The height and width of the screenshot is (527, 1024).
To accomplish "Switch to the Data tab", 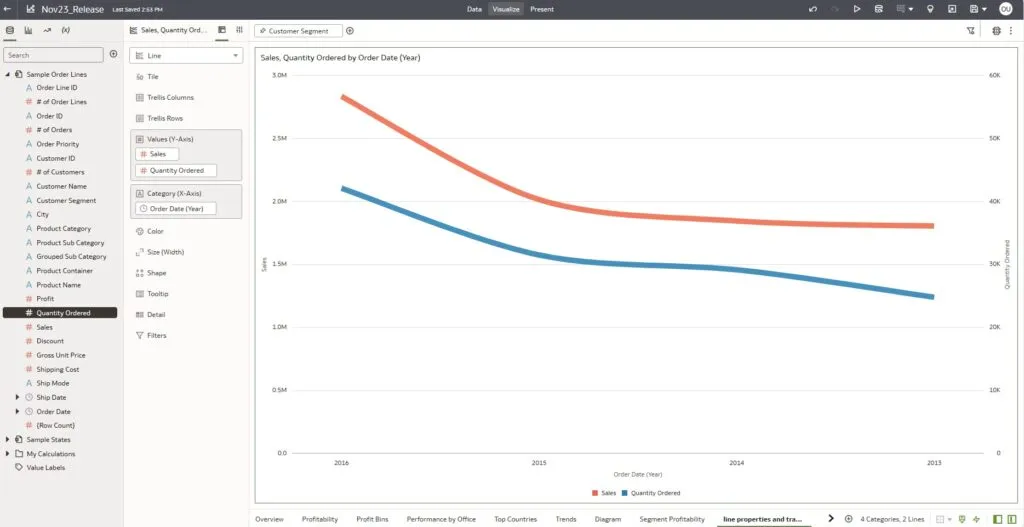I will click(x=474, y=9).
